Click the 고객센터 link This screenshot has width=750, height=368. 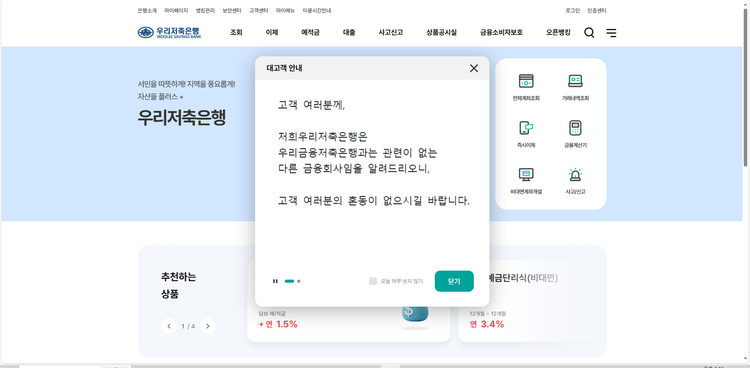259,11
